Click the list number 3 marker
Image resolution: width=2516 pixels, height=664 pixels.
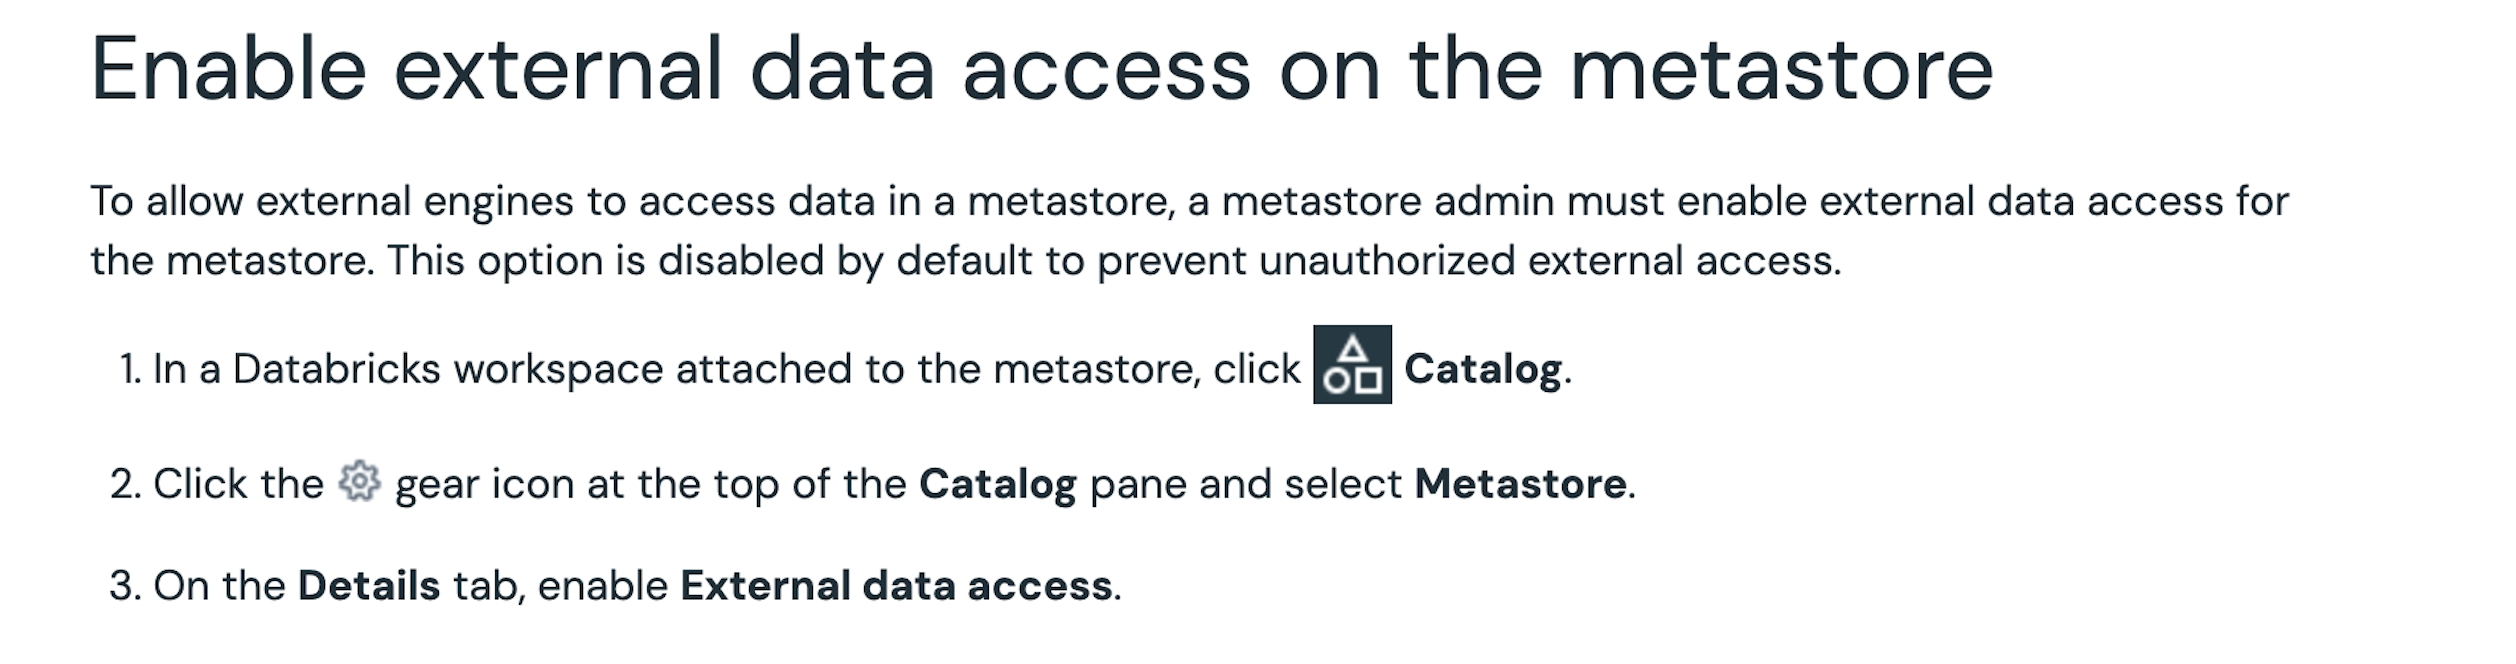(126, 586)
